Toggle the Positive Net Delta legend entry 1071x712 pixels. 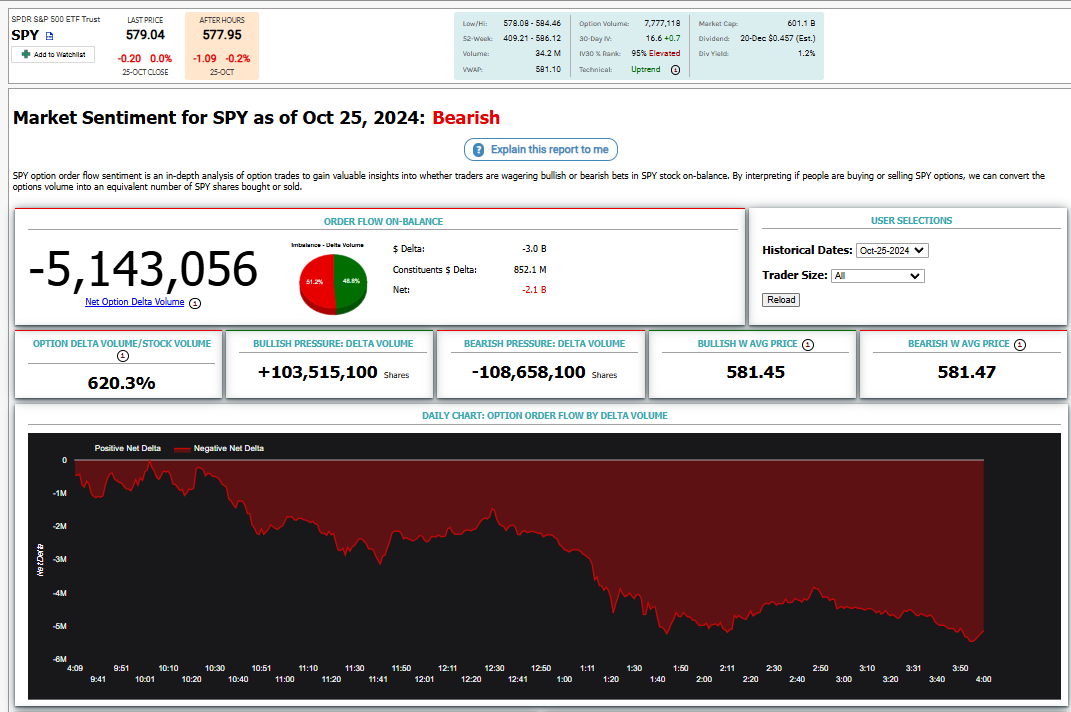point(128,448)
